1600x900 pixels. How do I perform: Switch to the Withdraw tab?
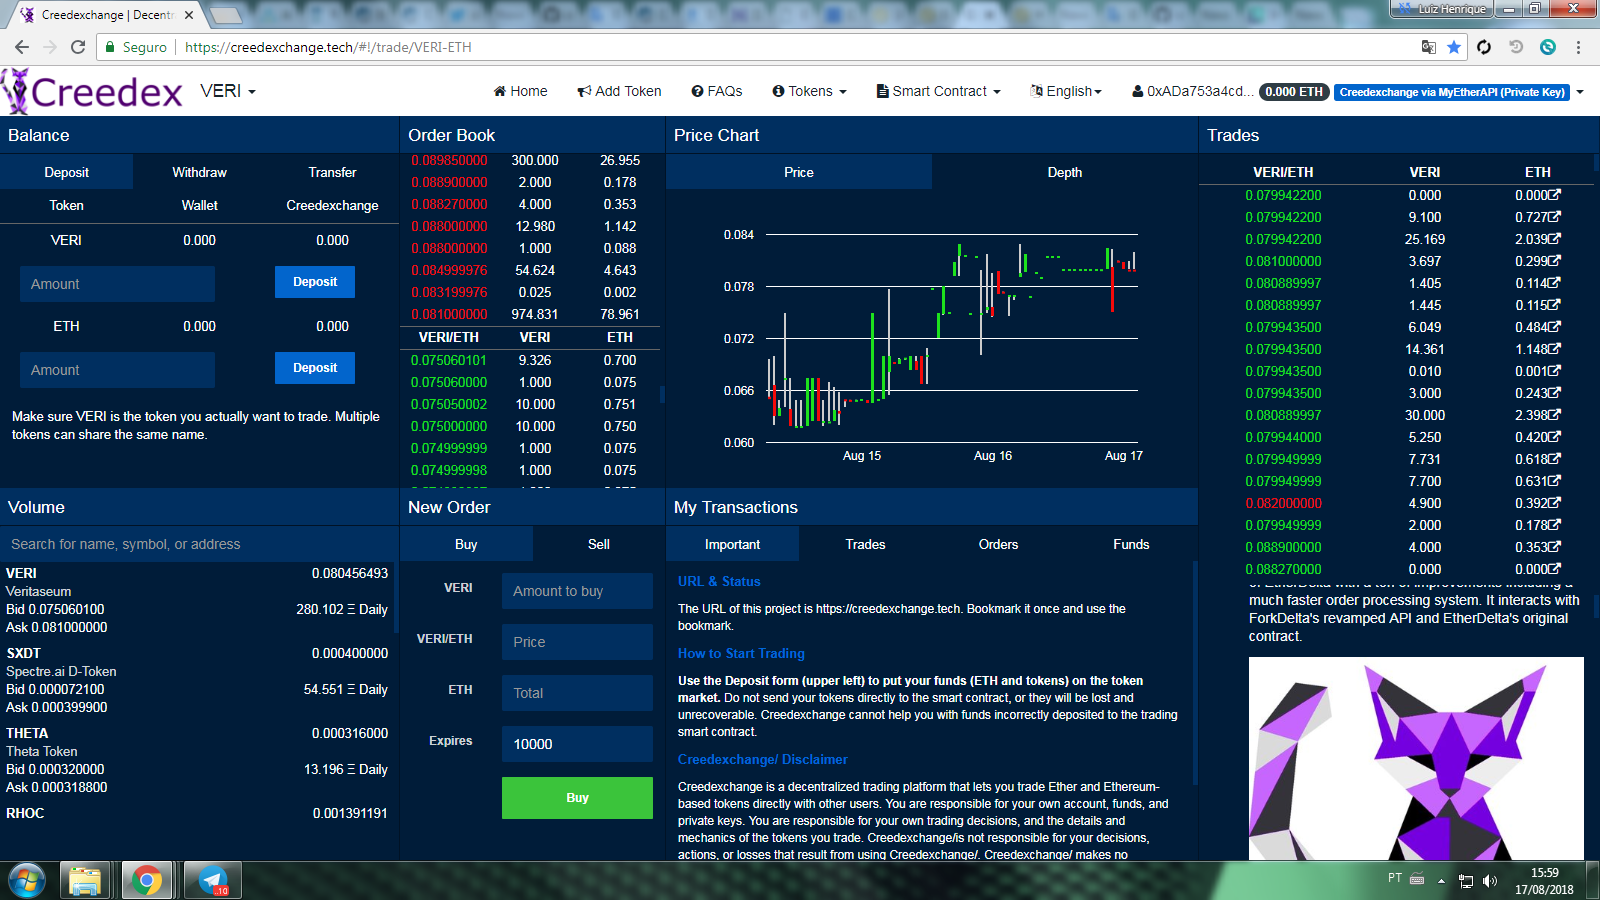click(199, 172)
